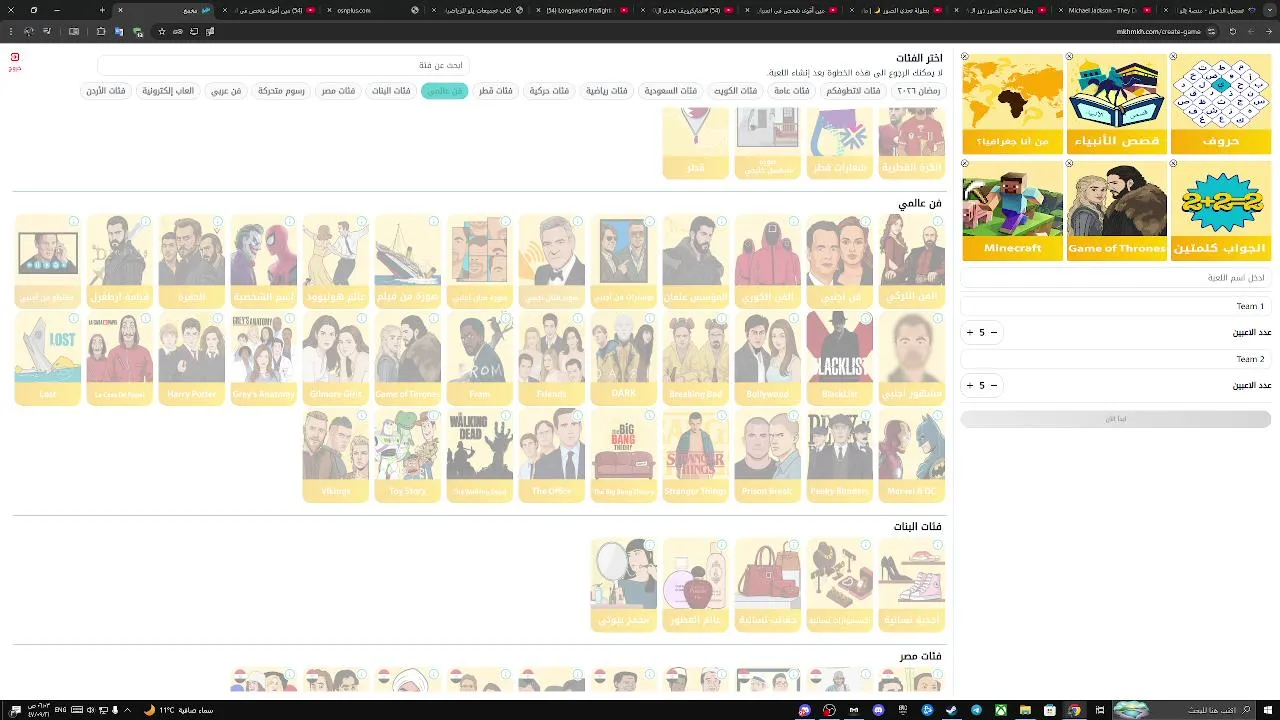Screen dimensions: 1280x720
Task: Decrease Team 1 player count
Action: 993,332
